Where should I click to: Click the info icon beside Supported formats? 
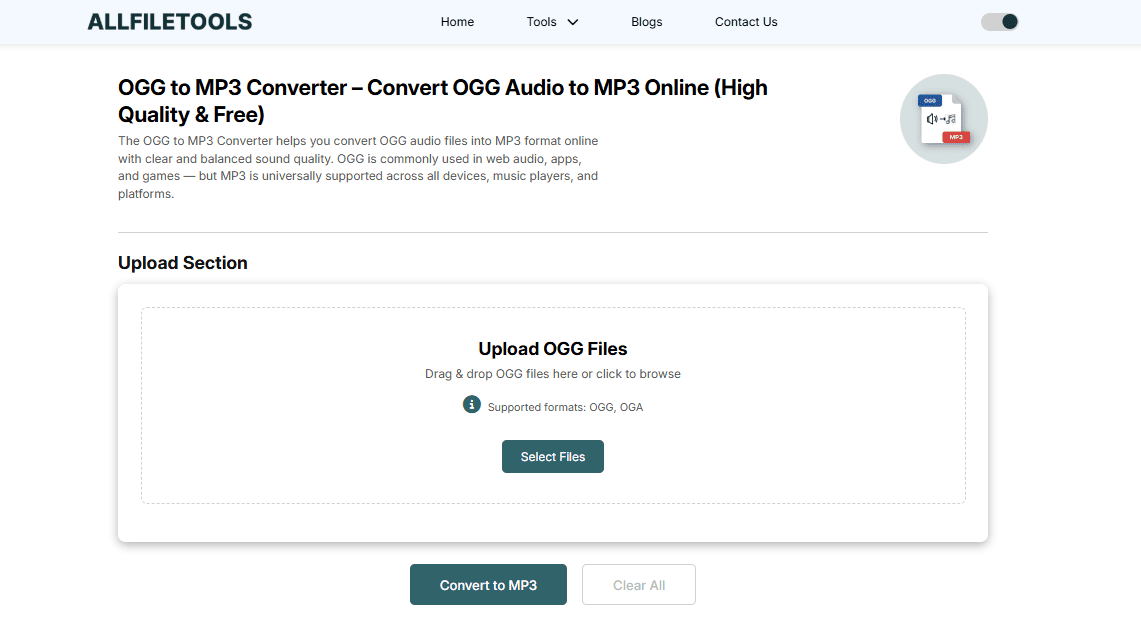[x=472, y=405]
